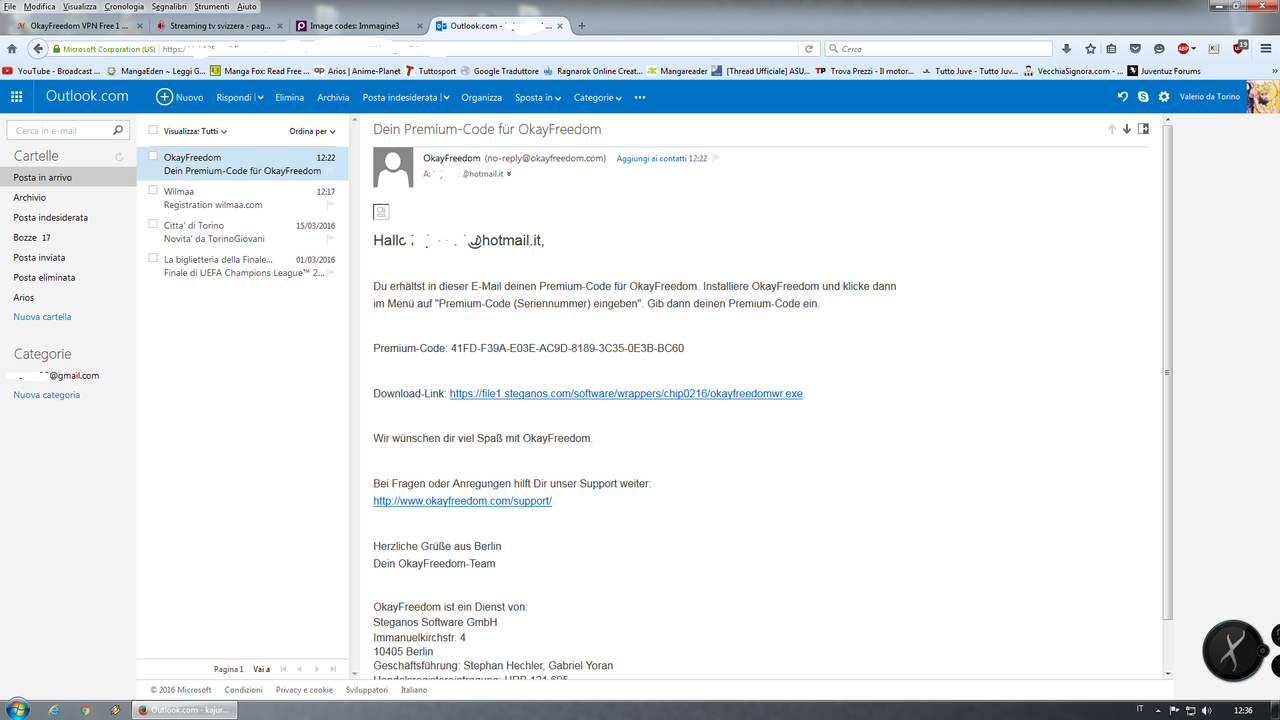The height and width of the screenshot is (720, 1280).
Task: Click the Aggiungi ai contatti link
Action: click(x=651, y=158)
